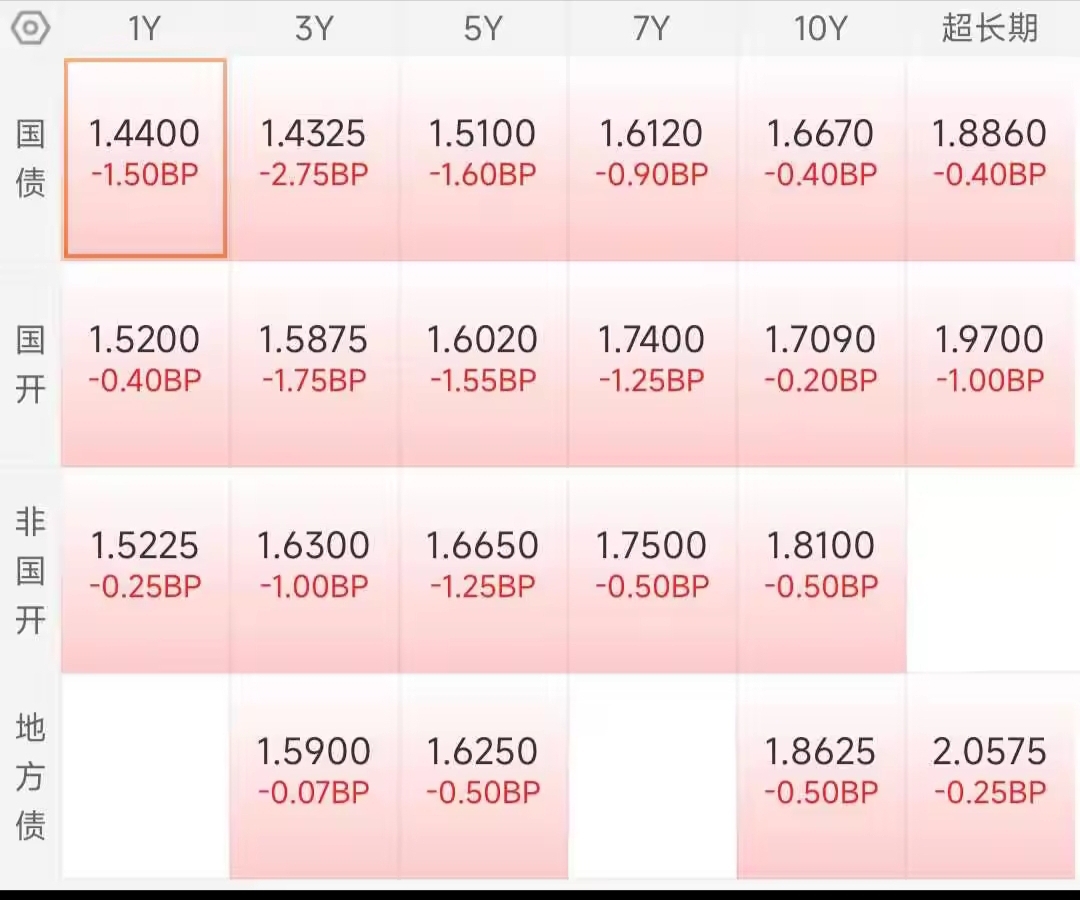Open the 国债 超长期 cell 1.8860
Viewport: 1080px width, 900px height.
(990, 158)
